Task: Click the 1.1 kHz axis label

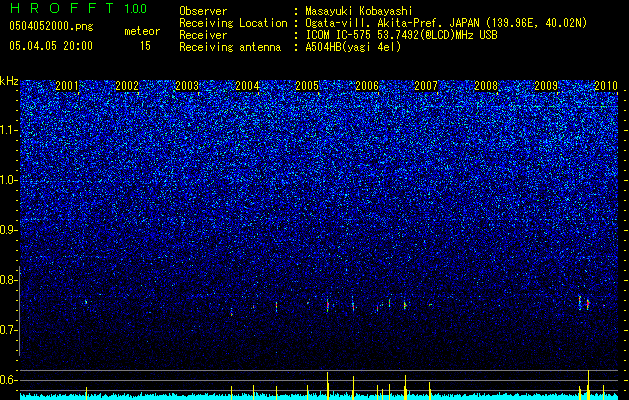Action: 9,130
